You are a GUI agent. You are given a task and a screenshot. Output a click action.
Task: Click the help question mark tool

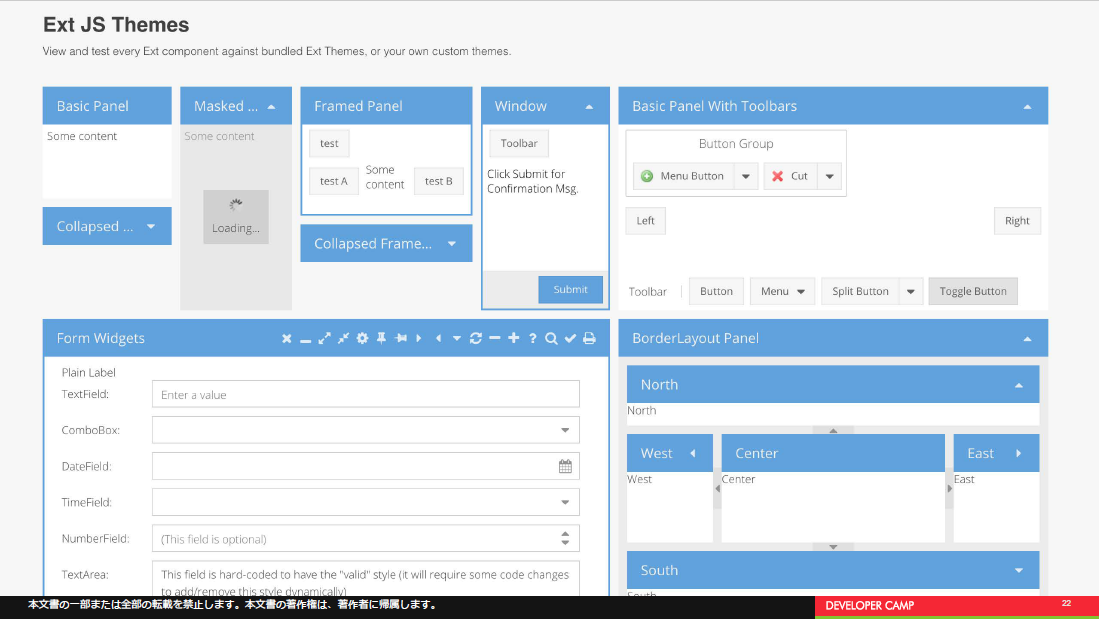pos(533,339)
